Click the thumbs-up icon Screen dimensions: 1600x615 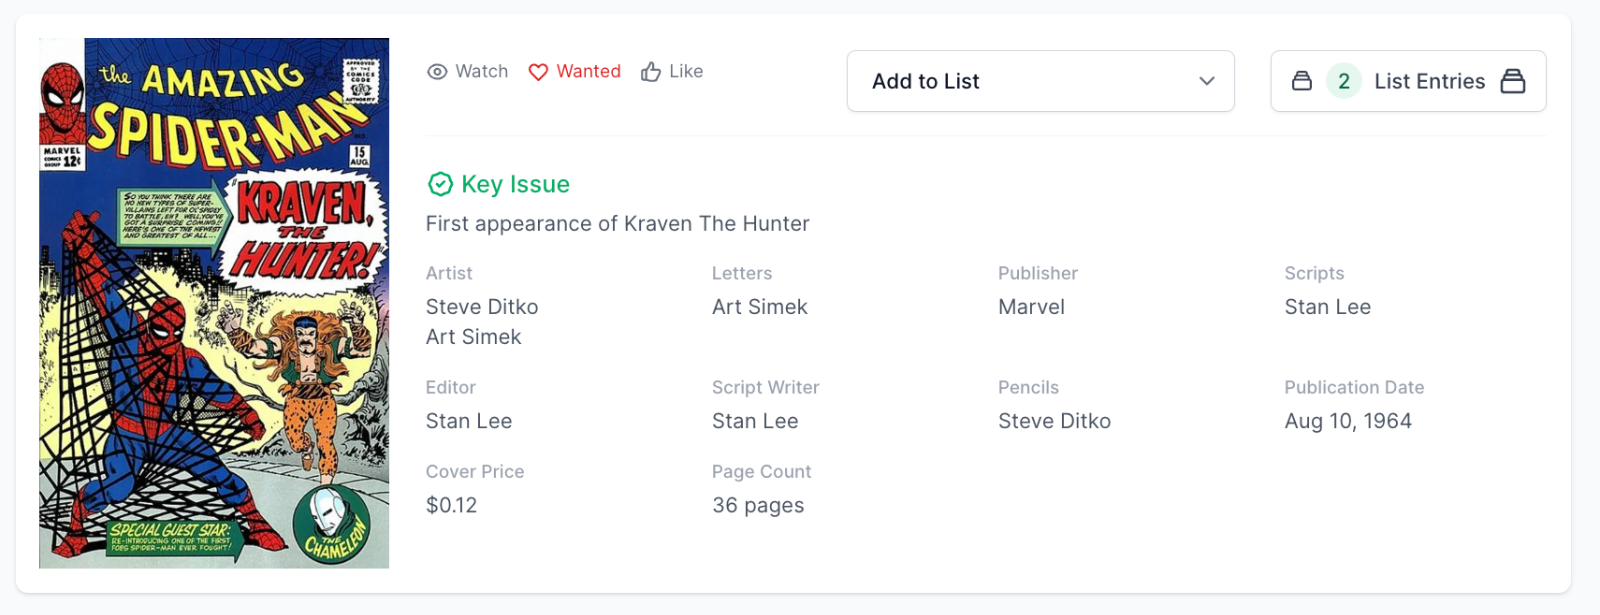point(651,72)
